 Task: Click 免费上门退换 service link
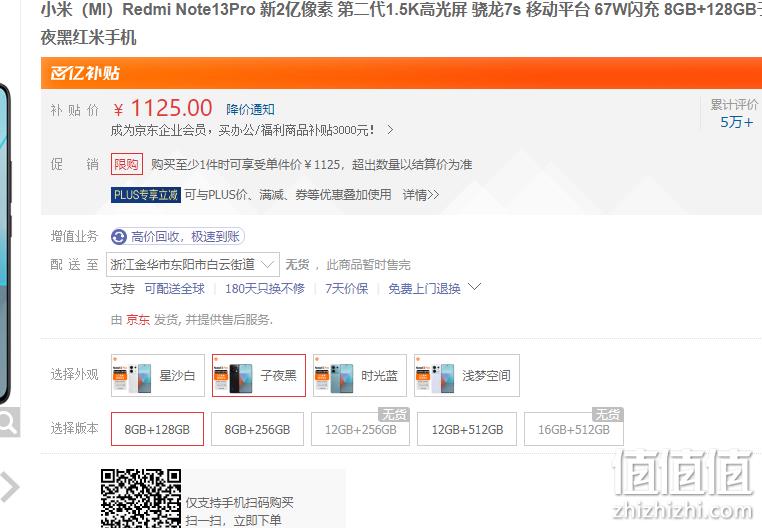coord(424,289)
